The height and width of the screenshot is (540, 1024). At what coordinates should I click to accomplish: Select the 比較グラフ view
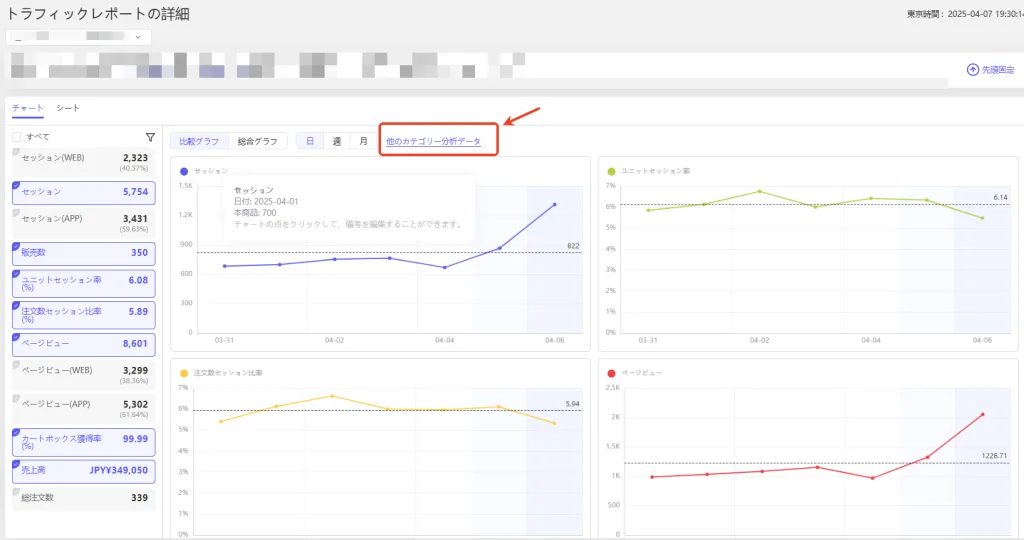click(199, 141)
